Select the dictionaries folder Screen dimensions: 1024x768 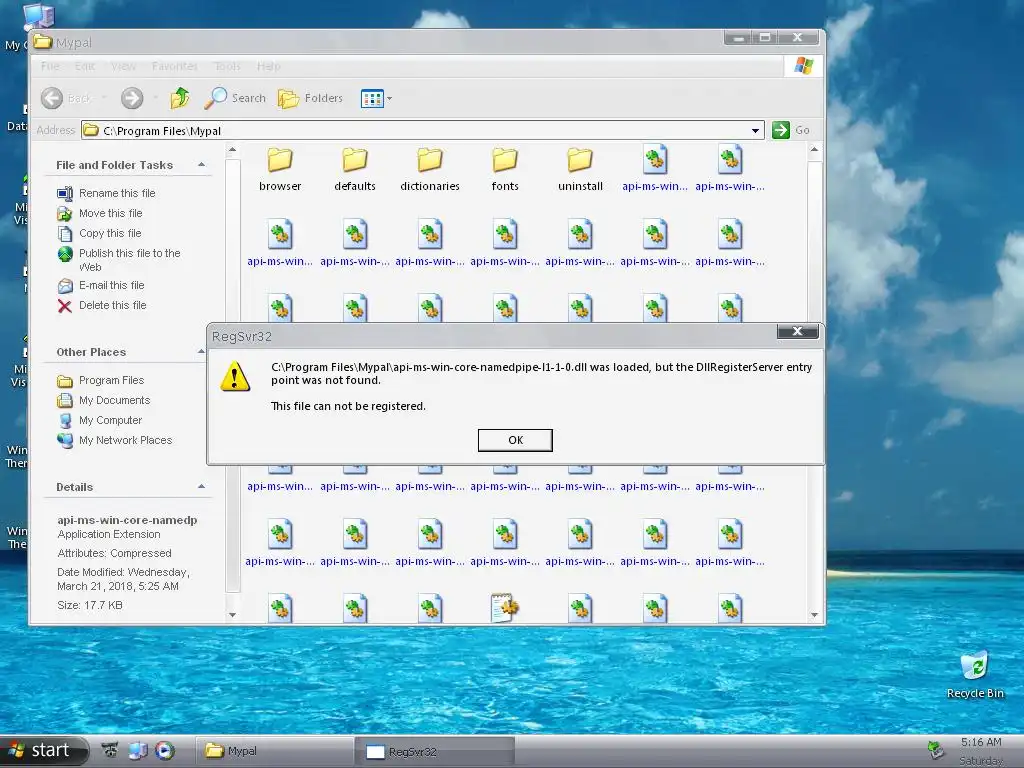[x=430, y=169]
